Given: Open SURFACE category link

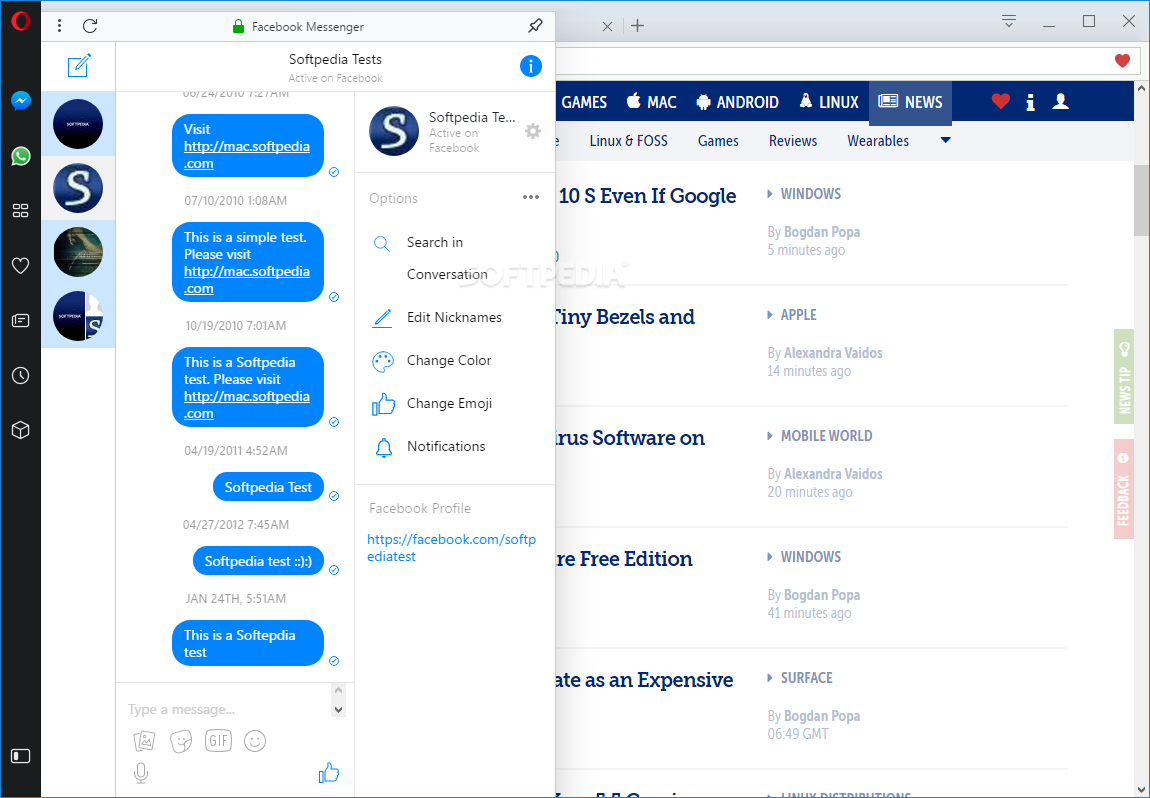Looking at the screenshot, I should 807,678.
